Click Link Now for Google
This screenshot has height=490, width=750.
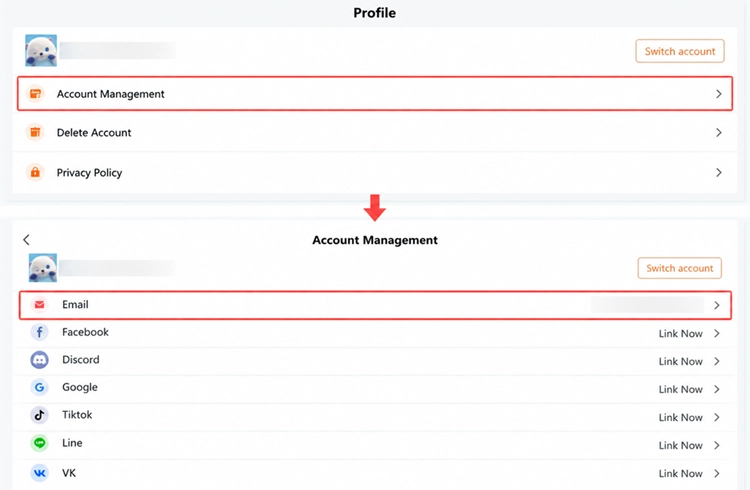coord(680,390)
